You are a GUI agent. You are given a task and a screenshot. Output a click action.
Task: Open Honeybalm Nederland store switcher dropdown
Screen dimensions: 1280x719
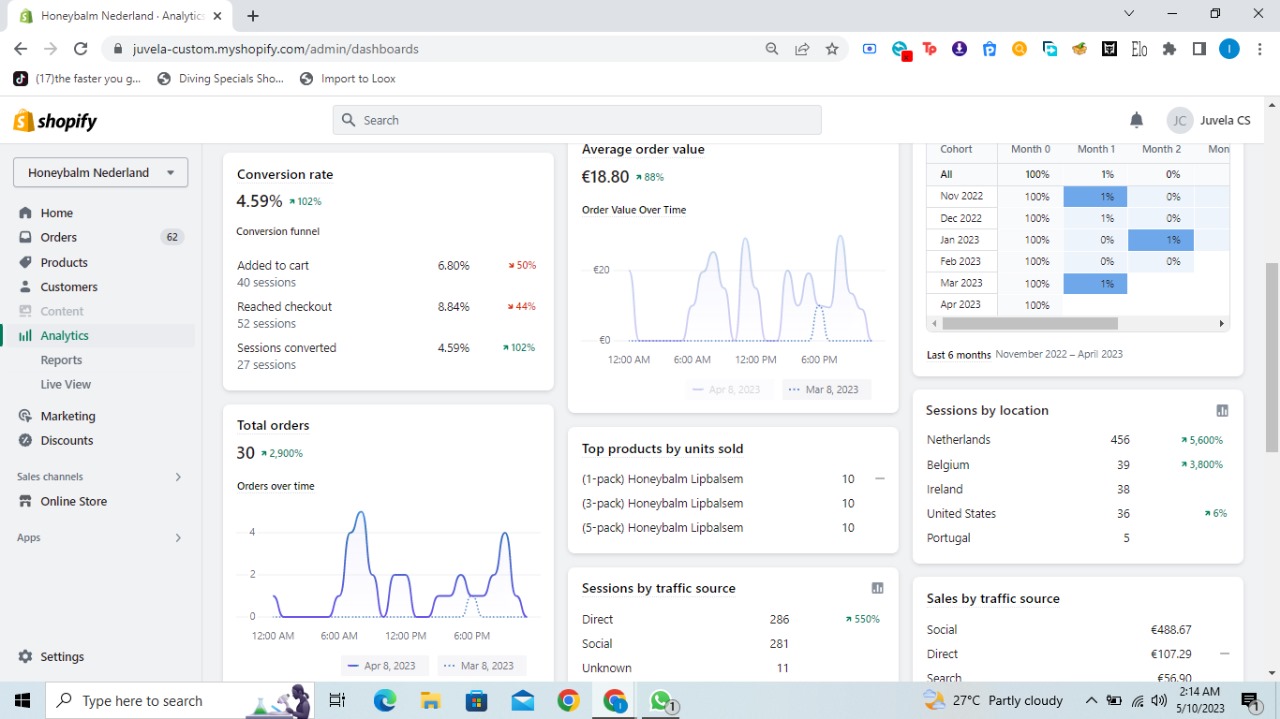point(100,172)
